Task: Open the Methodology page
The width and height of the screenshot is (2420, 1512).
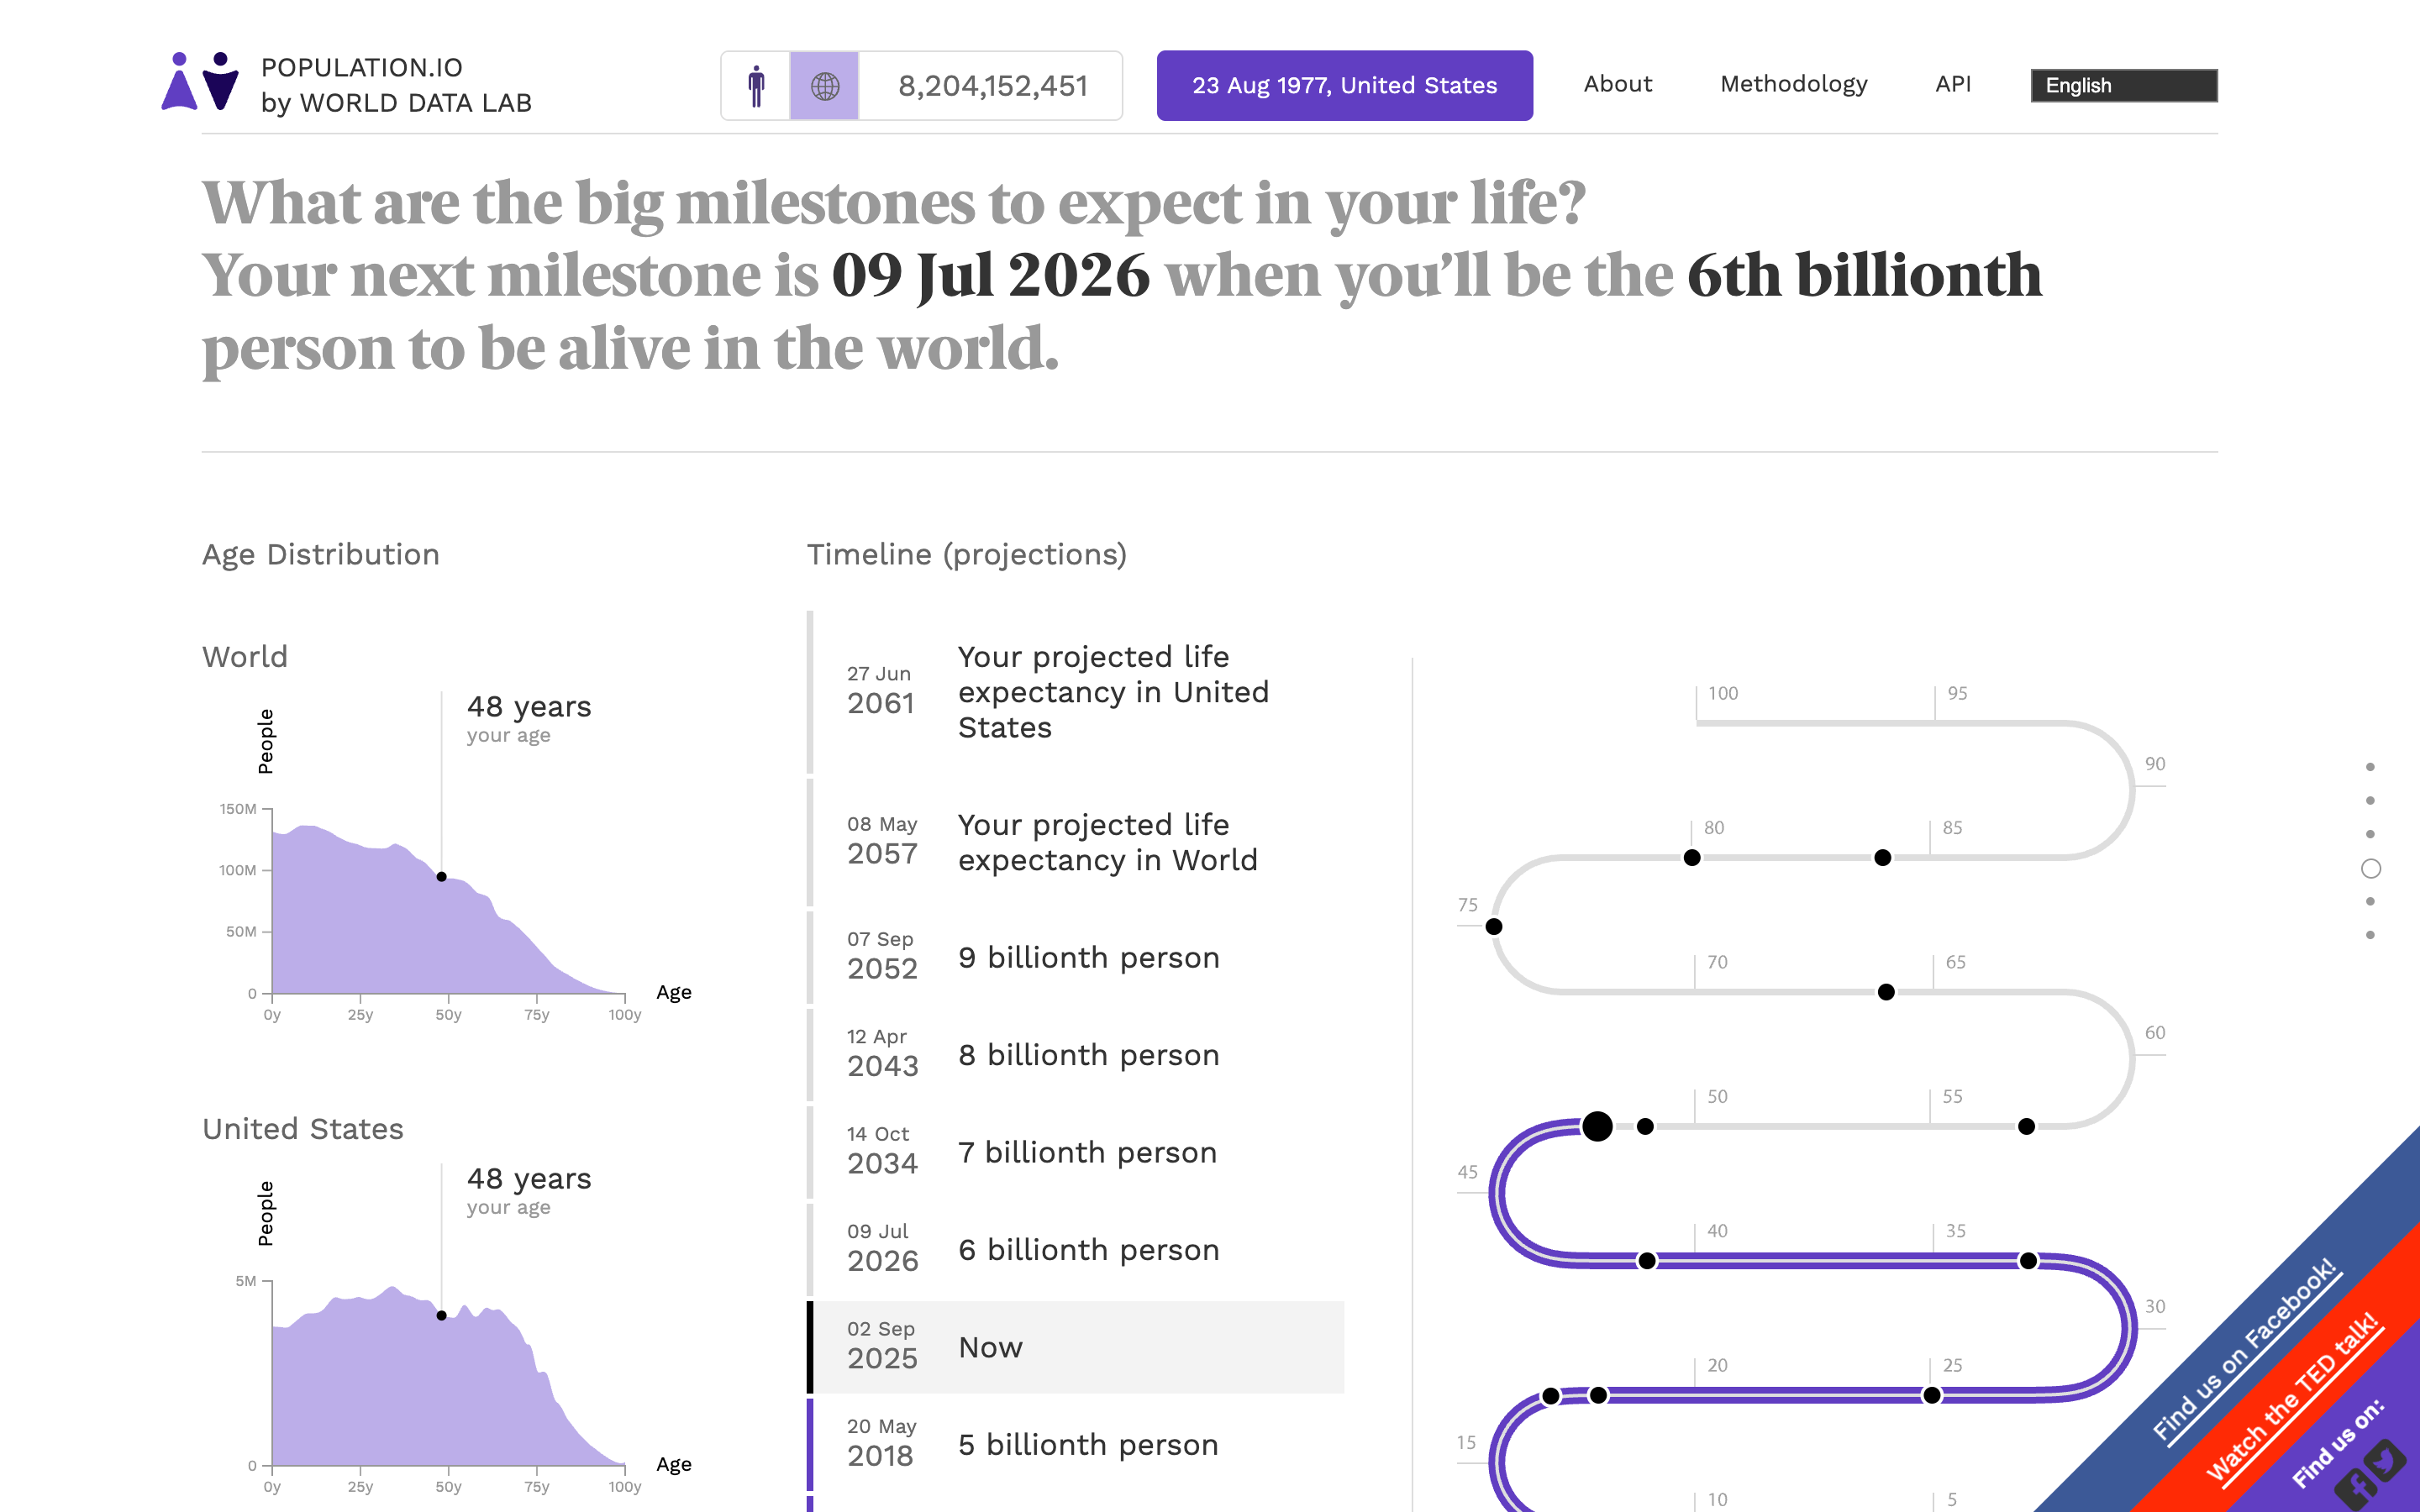Action: 1793,84
